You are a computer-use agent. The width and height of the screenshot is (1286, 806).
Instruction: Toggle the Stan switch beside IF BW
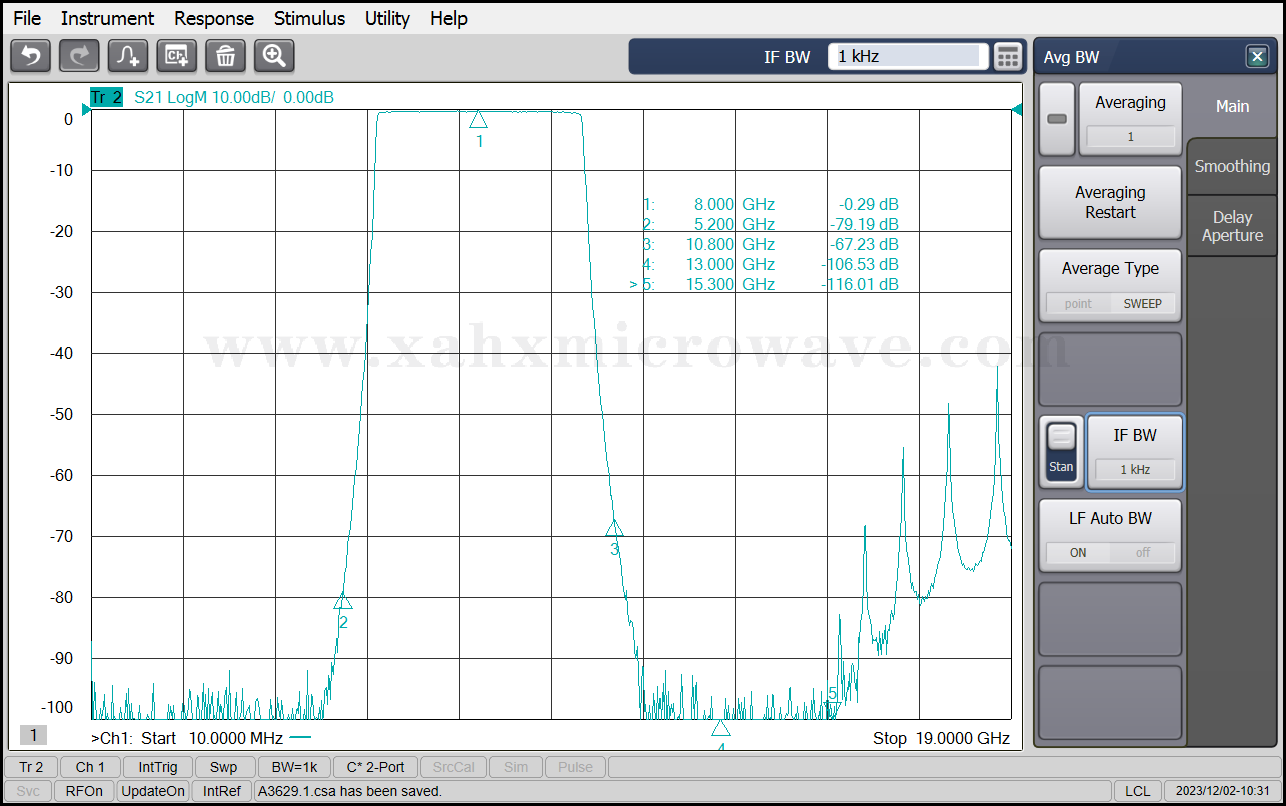click(1061, 452)
